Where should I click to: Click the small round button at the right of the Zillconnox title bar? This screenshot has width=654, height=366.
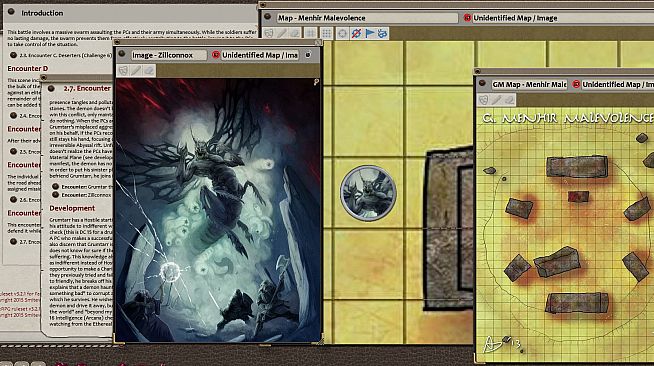pos(308,55)
